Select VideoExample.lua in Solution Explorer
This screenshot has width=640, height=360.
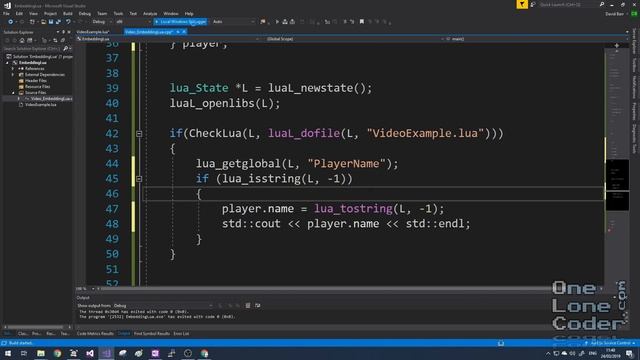coord(41,104)
